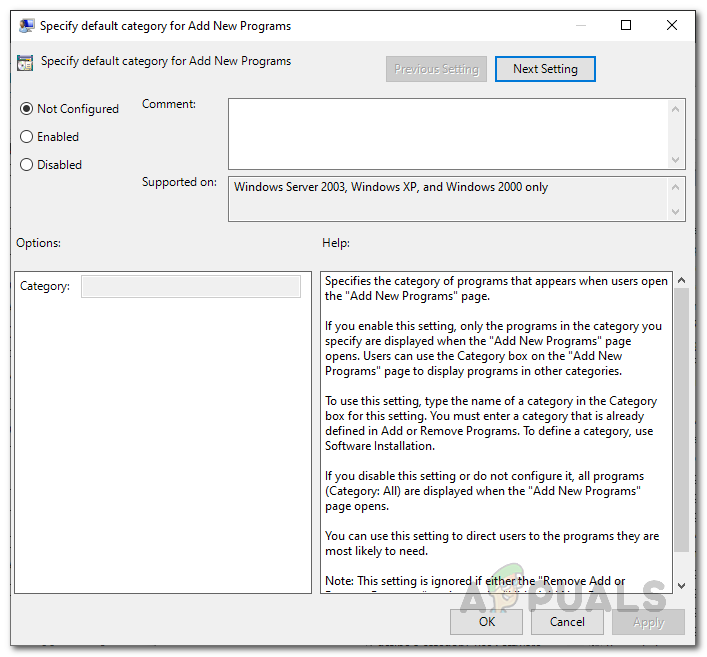Maximize the policy setting window

(x=626, y=25)
